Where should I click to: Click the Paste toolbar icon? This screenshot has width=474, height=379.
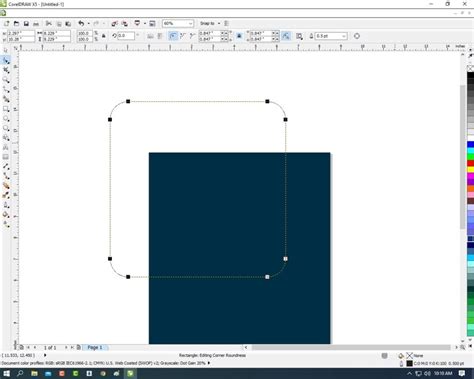pos(68,24)
